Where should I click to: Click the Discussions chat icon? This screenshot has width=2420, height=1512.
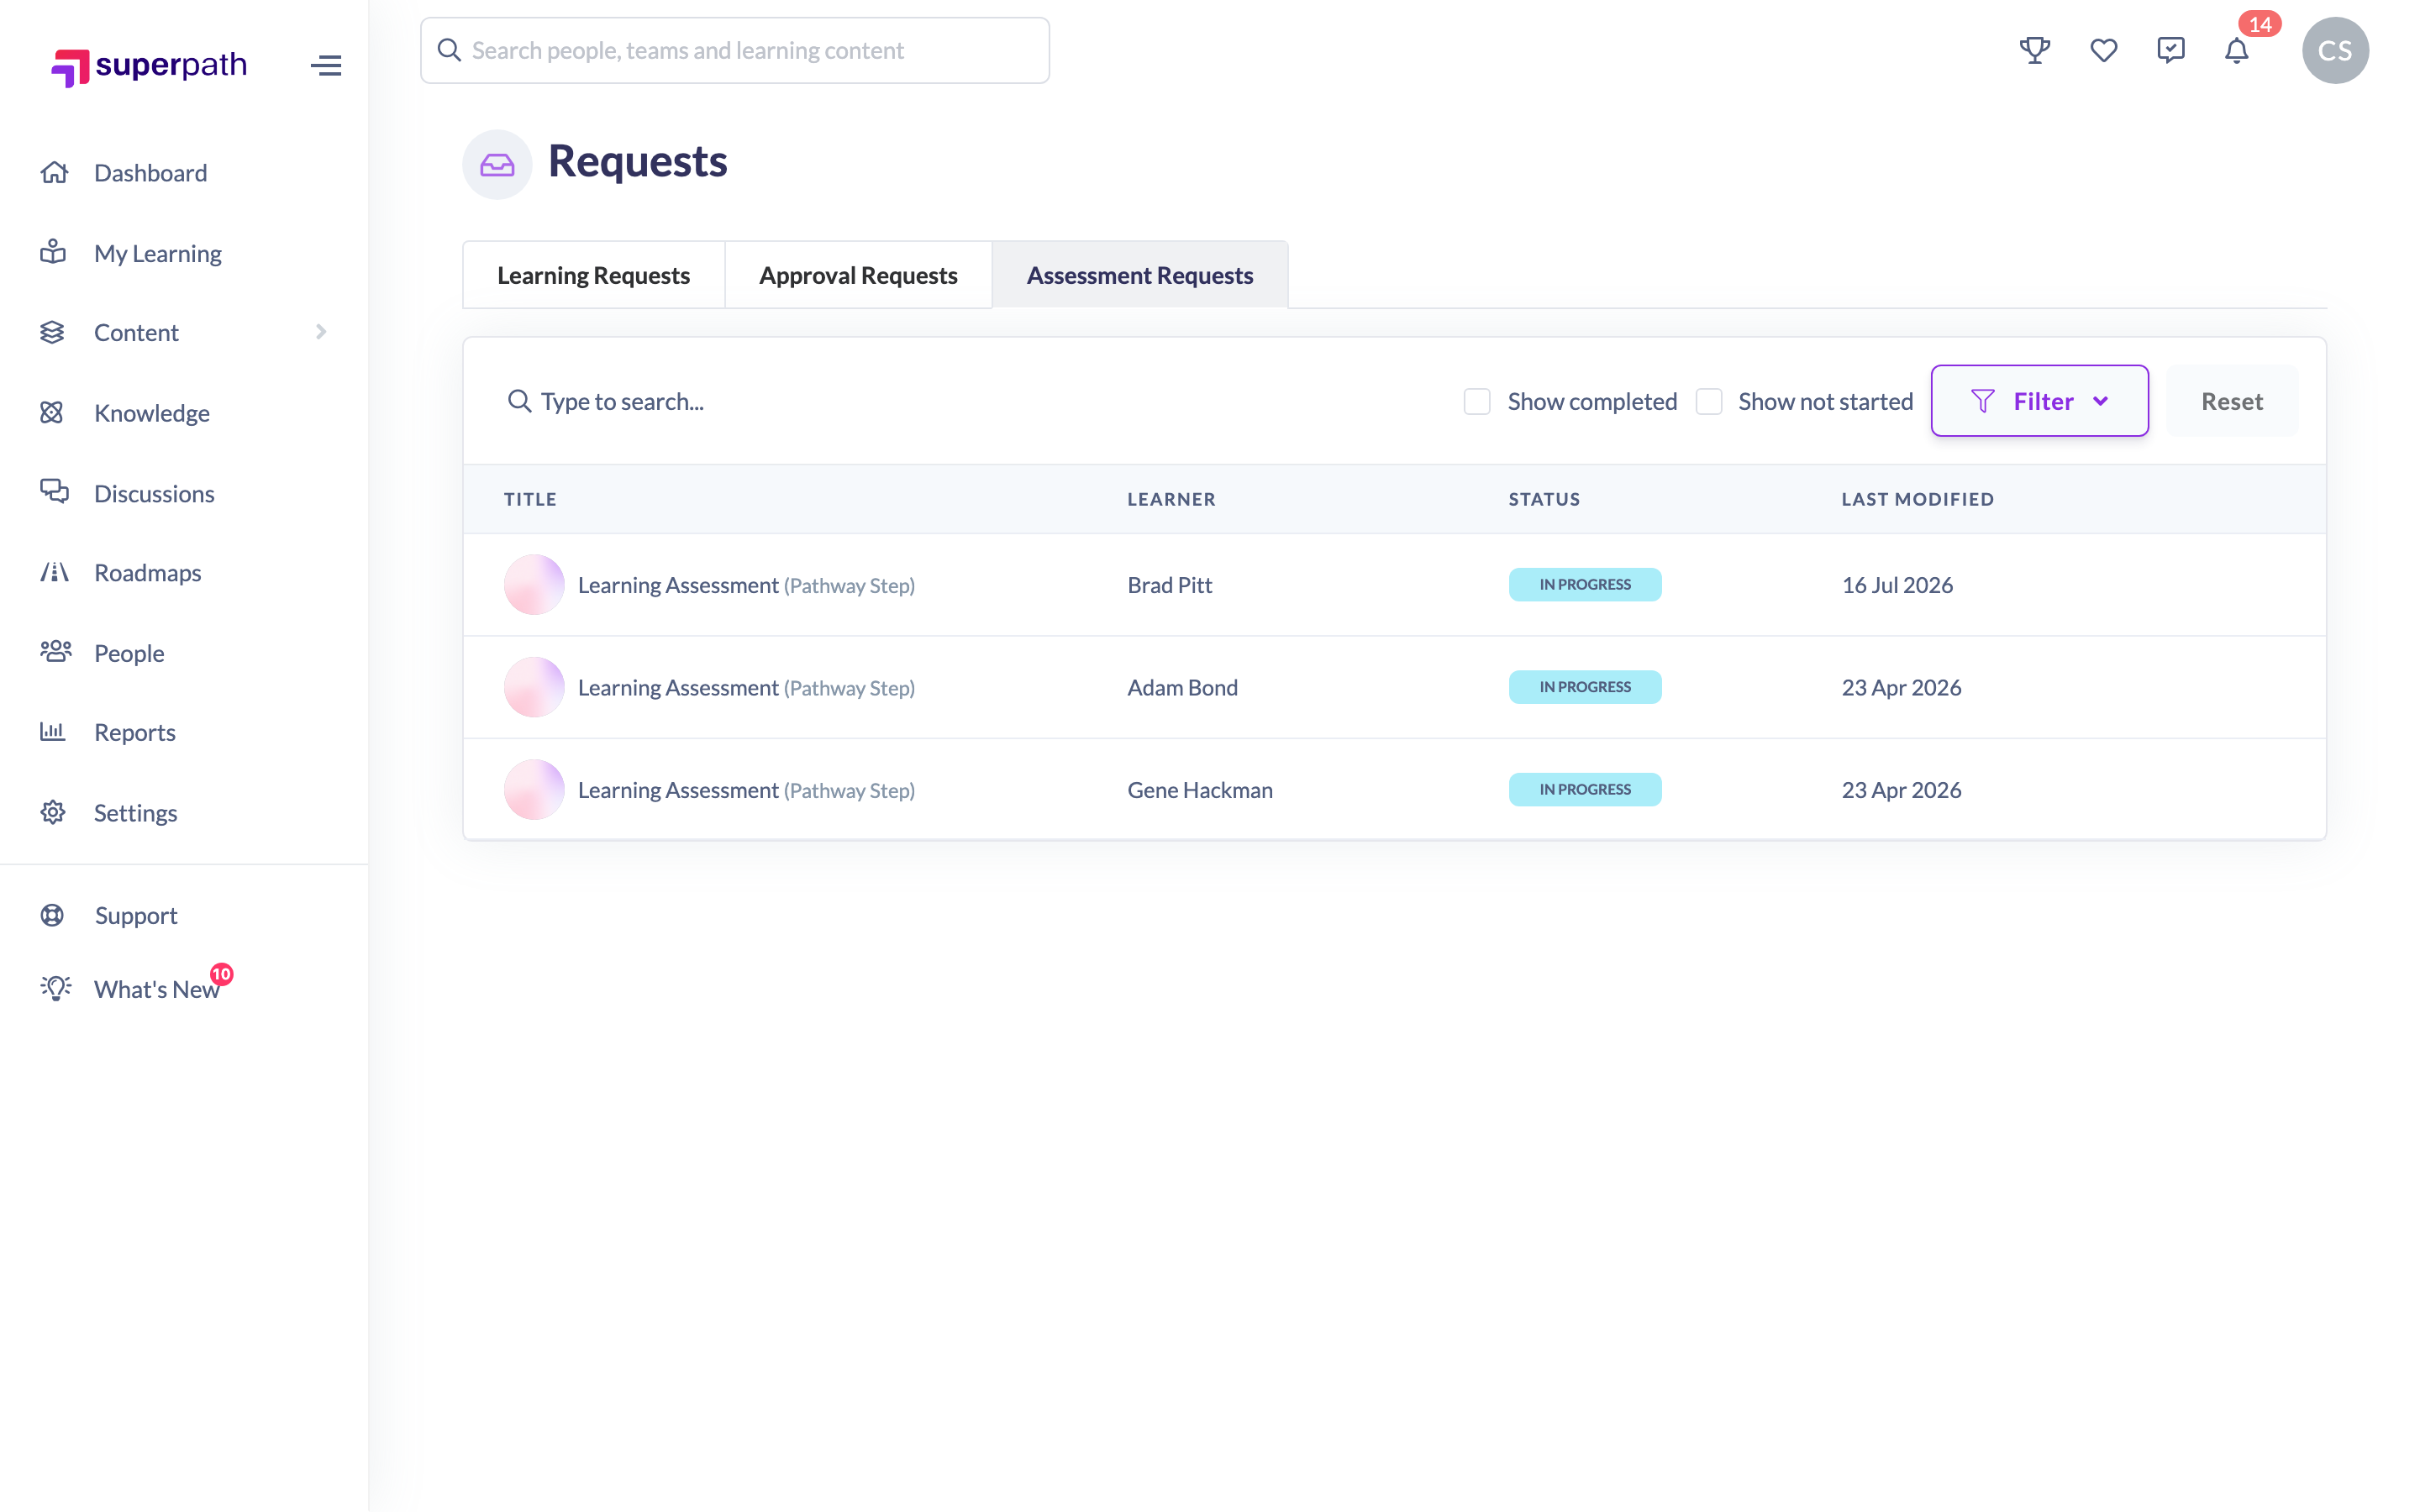point(54,492)
